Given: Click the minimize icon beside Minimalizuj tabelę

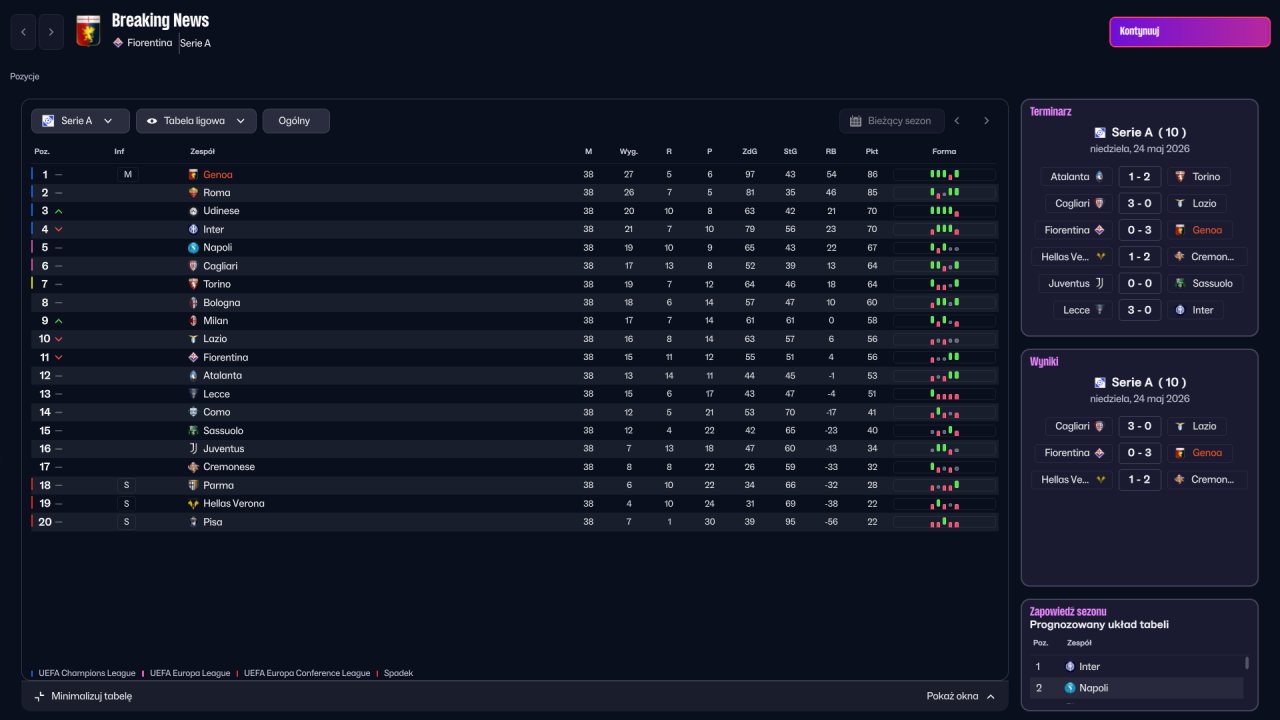Looking at the screenshot, I should [x=39, y=696].
